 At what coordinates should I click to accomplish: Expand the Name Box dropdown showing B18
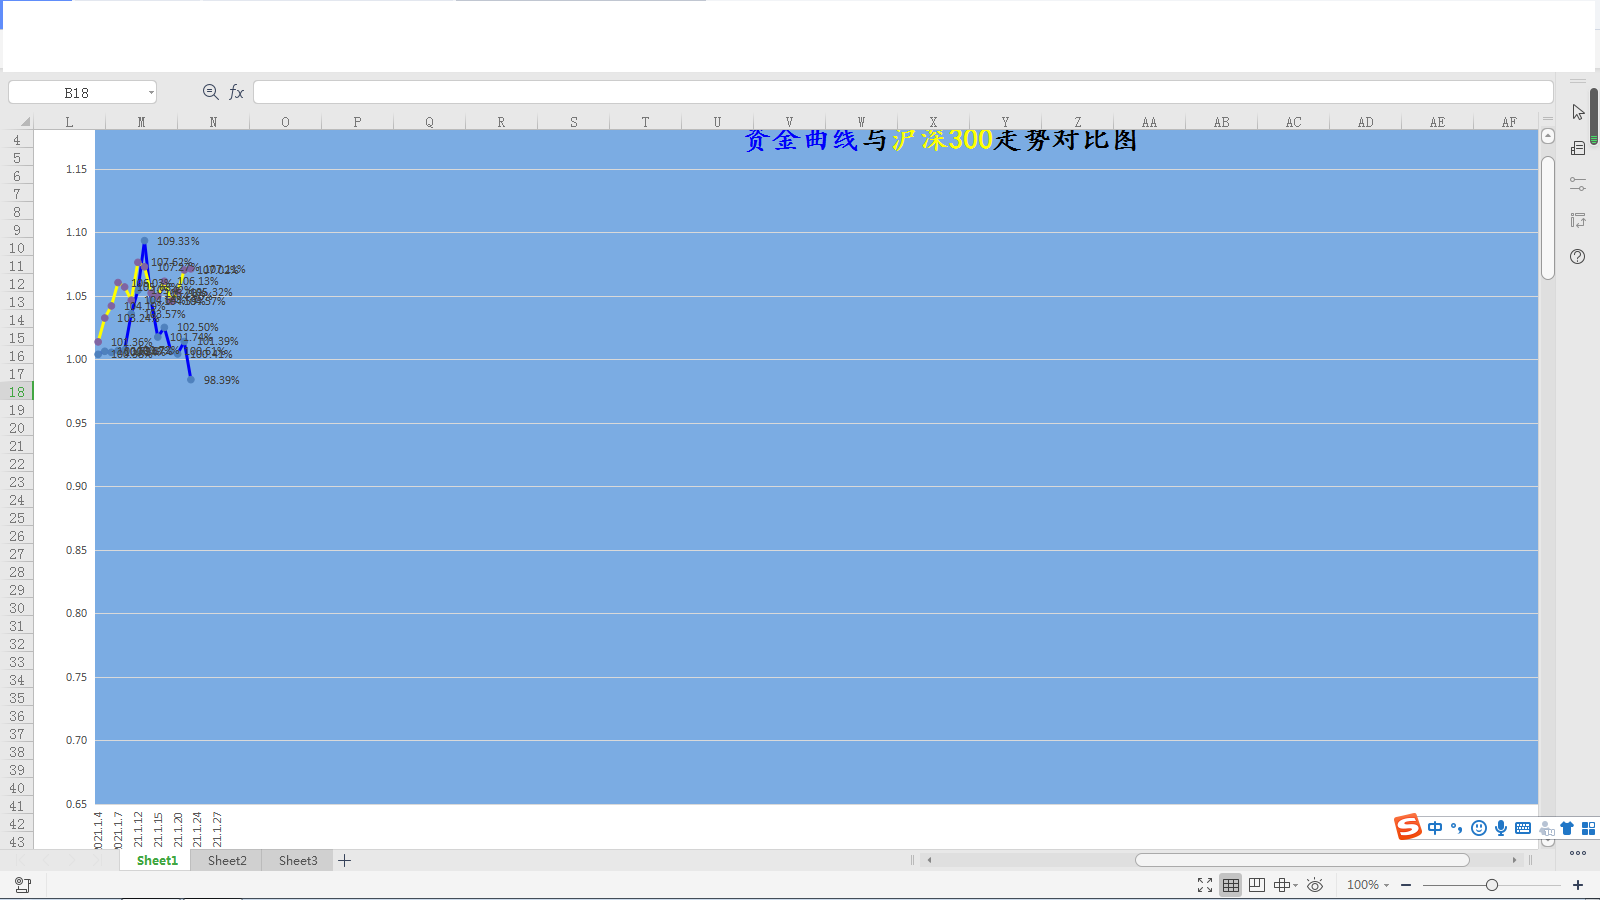(x=151, y=93)
